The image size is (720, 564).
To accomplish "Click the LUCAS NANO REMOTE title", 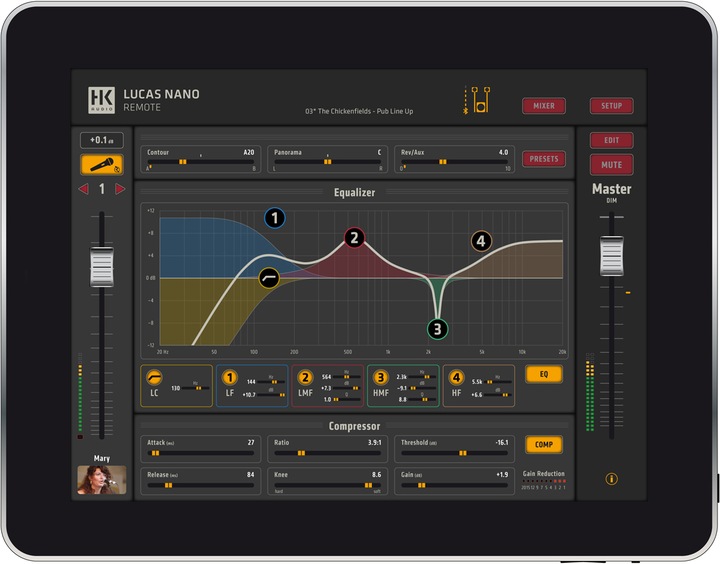I will pos(161,100).
